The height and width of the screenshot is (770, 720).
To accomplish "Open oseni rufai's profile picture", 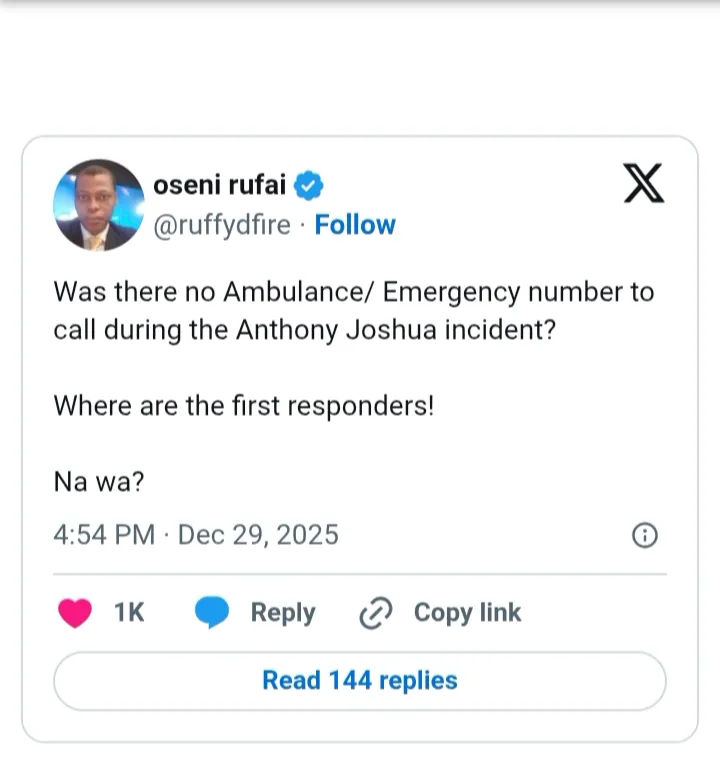I will click(98, 205).
